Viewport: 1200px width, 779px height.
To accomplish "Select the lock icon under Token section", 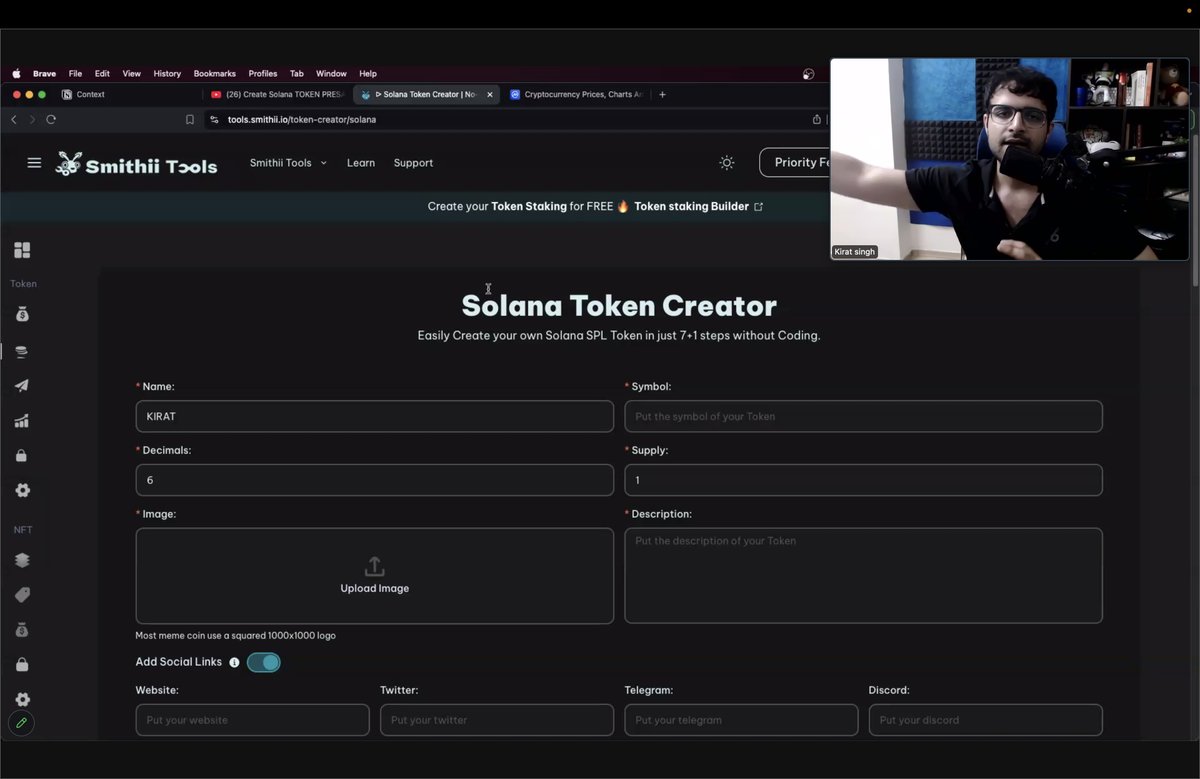I will pos(22,456).
